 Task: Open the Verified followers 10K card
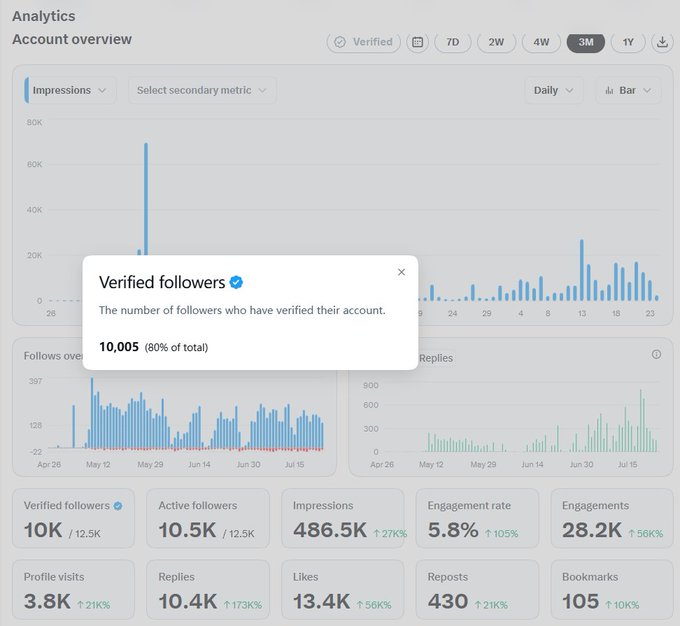[73, 518]
